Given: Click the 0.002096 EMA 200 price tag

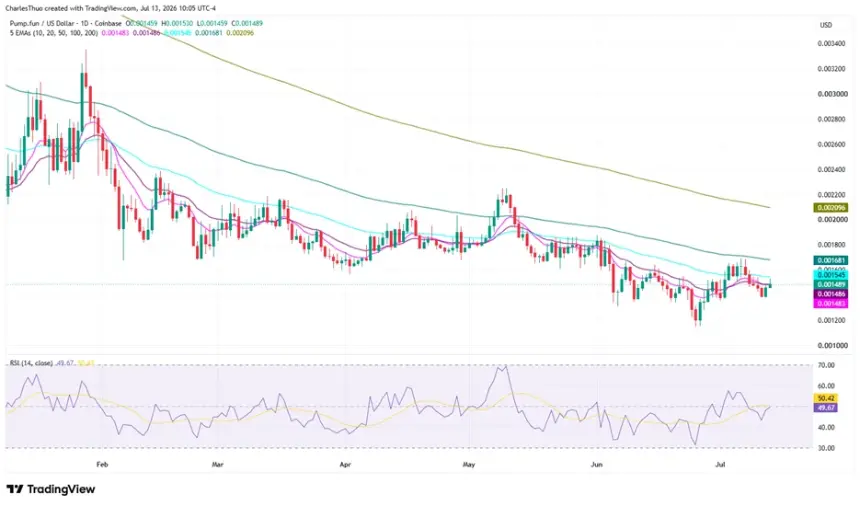Looking at the screenshot, I should coord(830,208).
